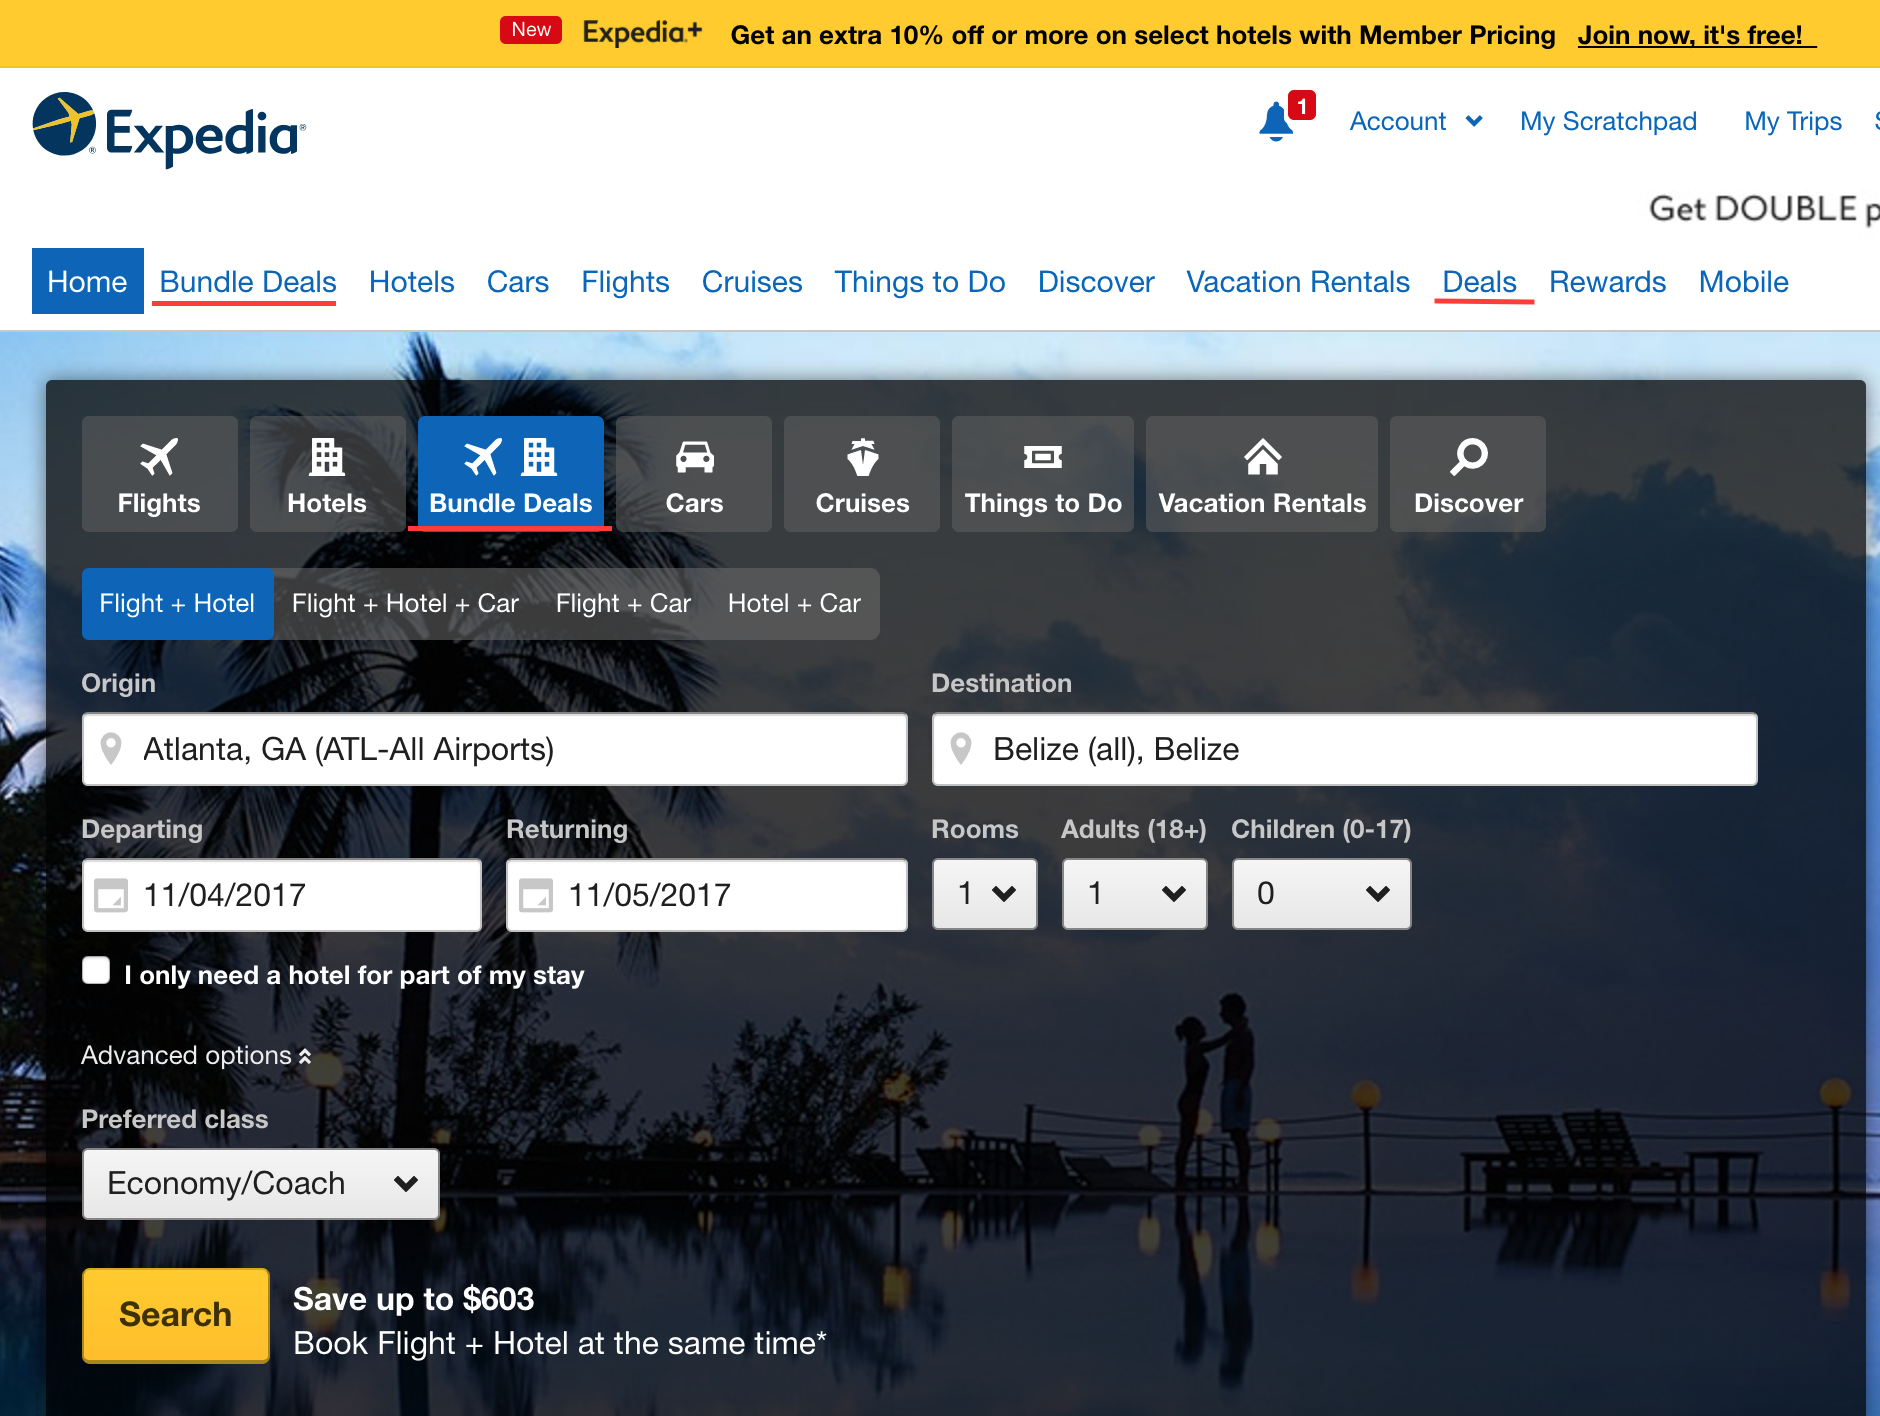
Task: Open Vacation Rentals in top navigation
Action: pos(1298,282)
